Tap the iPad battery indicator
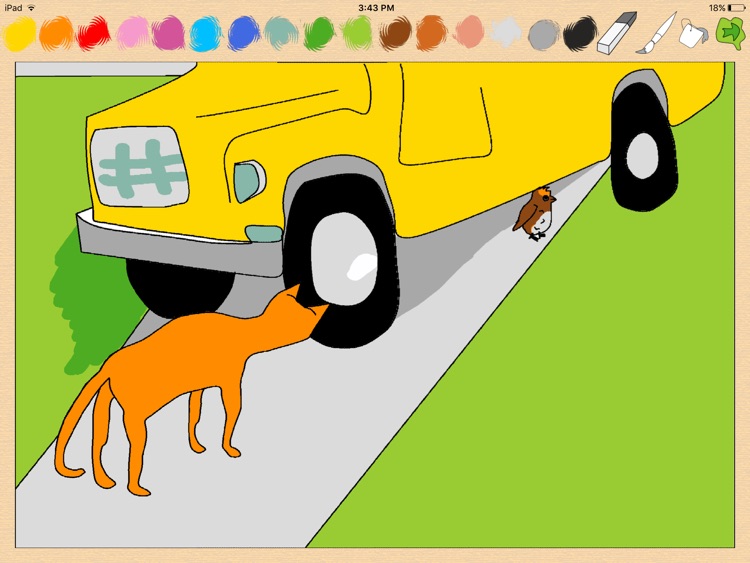This screenshot has width=750, height=563. click(736, 8)
